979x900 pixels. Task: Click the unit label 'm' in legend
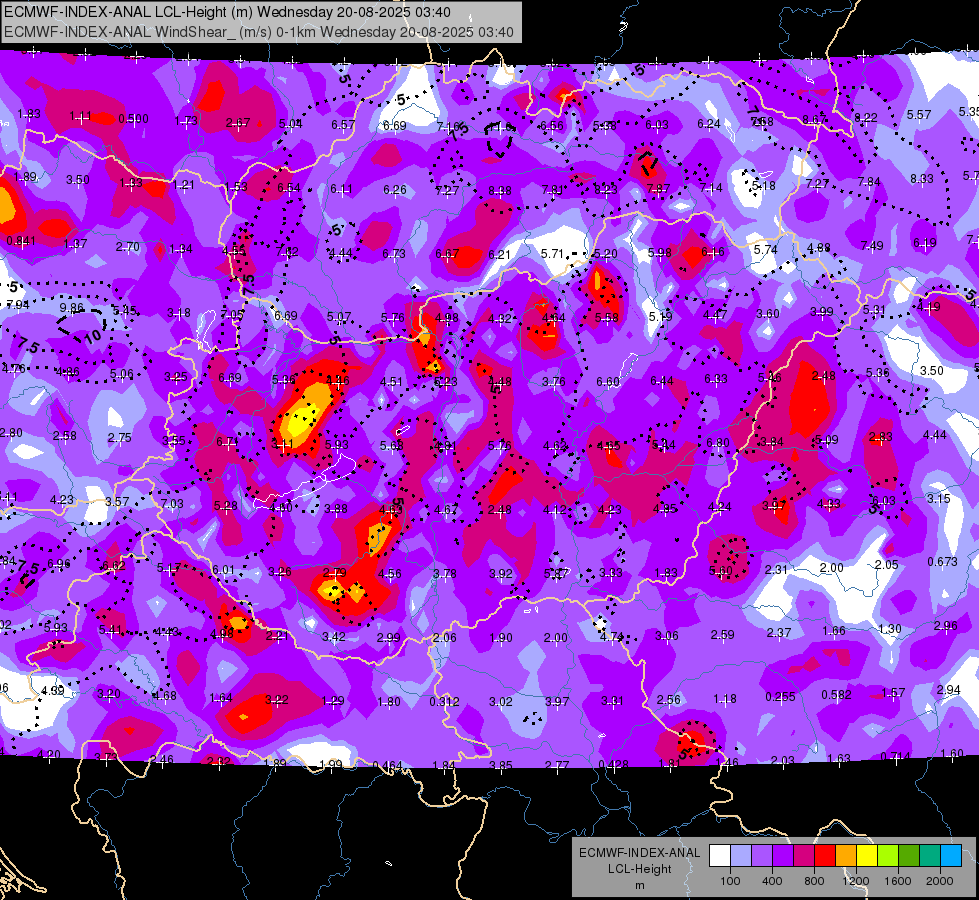(x=639, y=886)
